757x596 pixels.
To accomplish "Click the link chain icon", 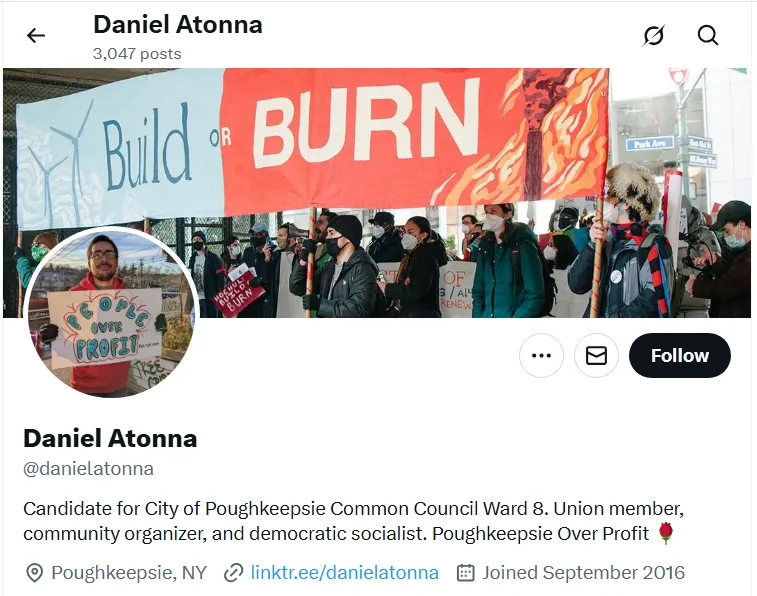I will (x=233, y=573).
